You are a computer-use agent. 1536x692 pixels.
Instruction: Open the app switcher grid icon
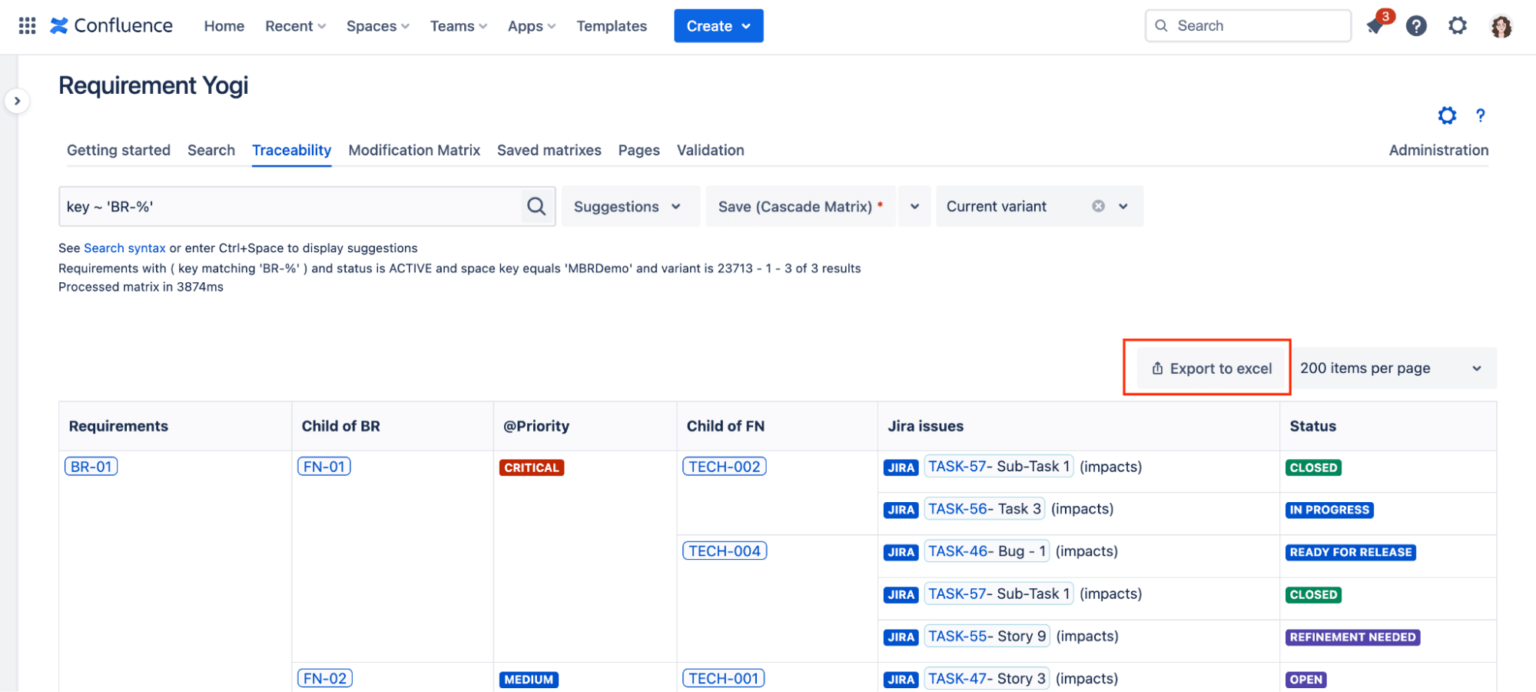tap(25, 25)
